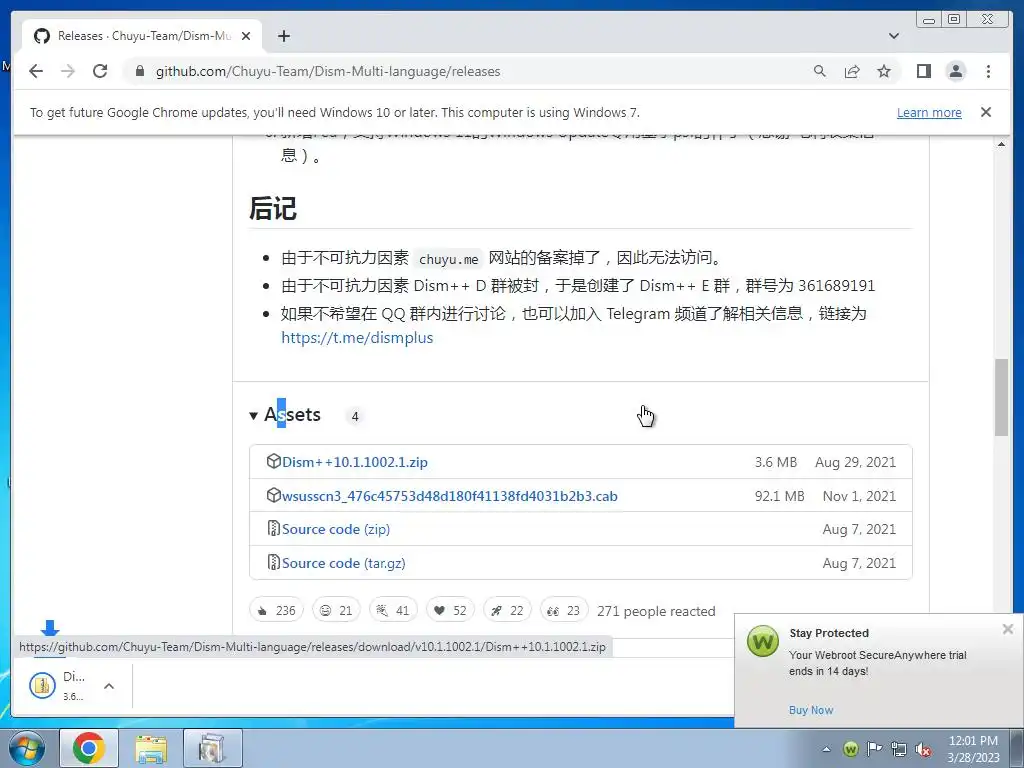Click the 92.1 MB file size
Image resolution: width=1024 pixels, height=768 pixels.
click(x=780, y=496)
